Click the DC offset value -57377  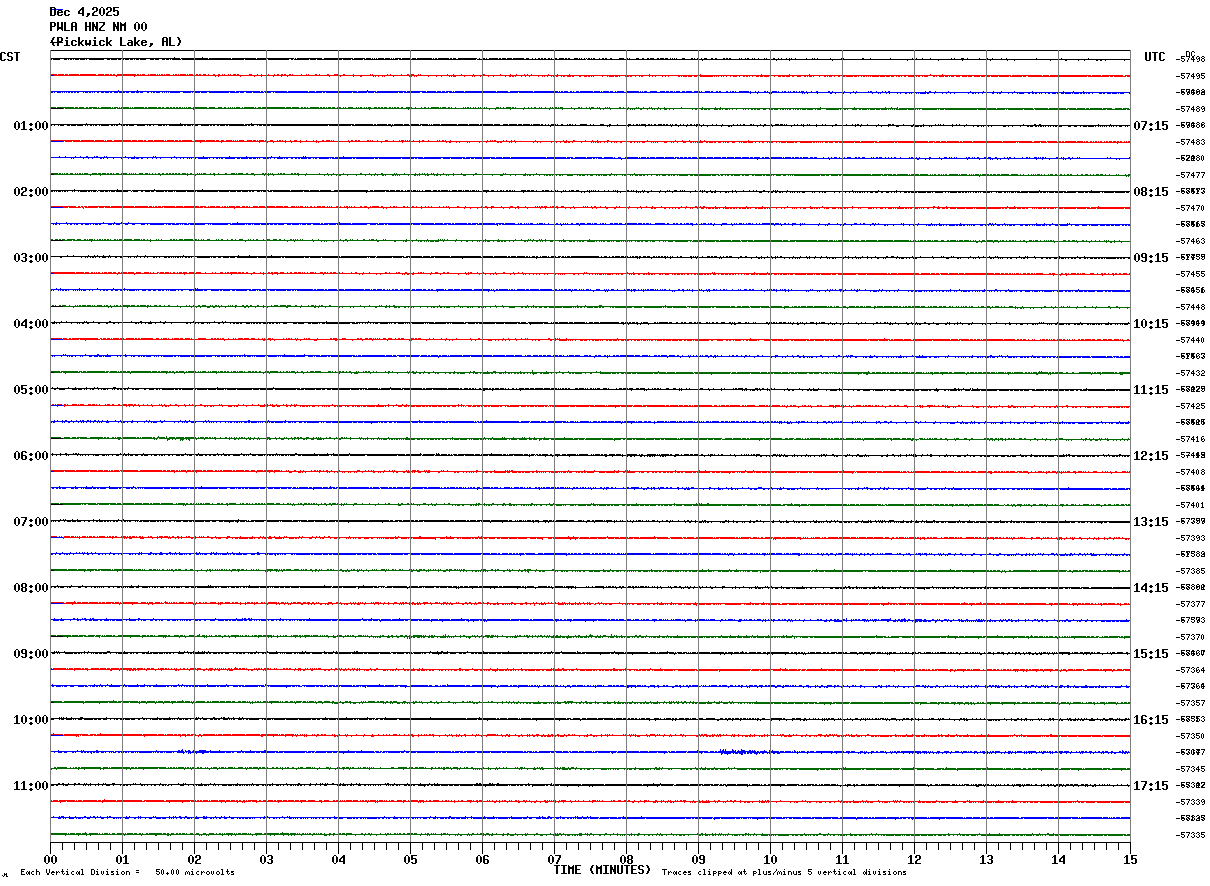tap(1191, 604)
